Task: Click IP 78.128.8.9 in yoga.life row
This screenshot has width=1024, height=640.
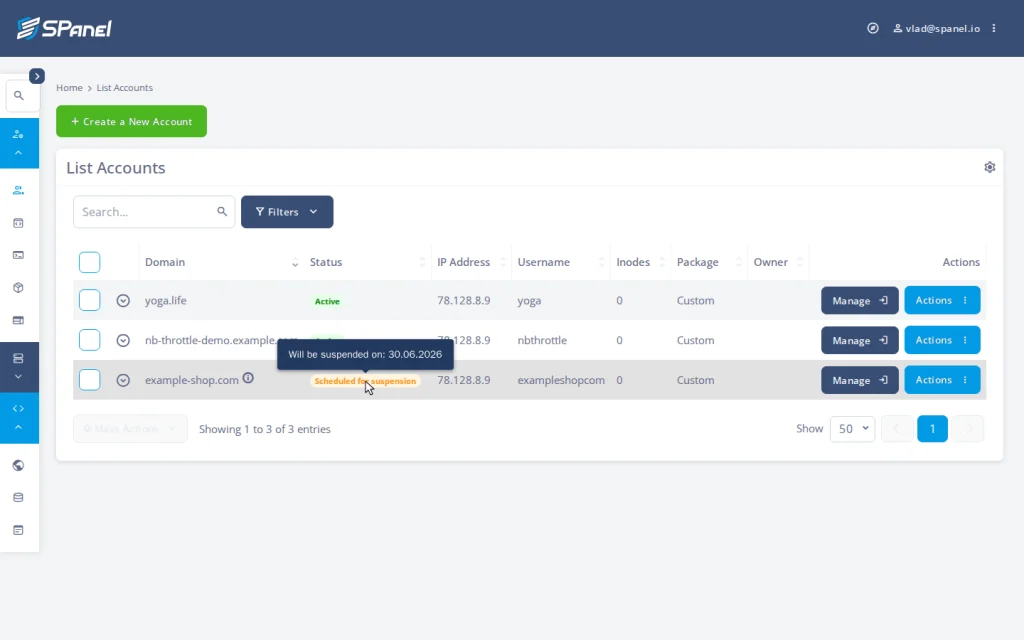Action: point(464,300)
